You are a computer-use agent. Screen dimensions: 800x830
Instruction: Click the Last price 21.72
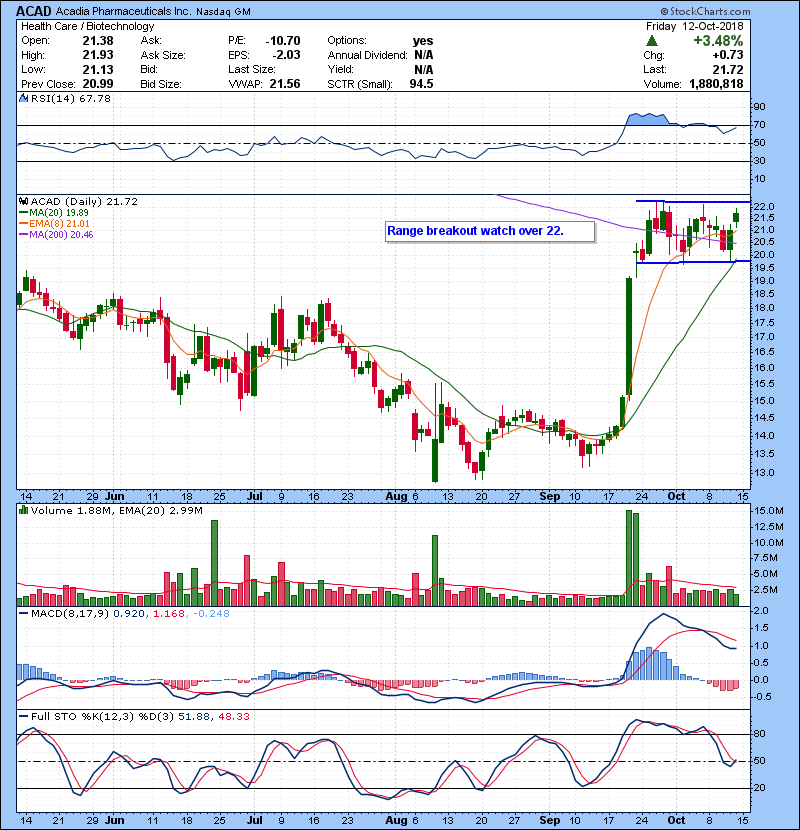coord(728,69)
